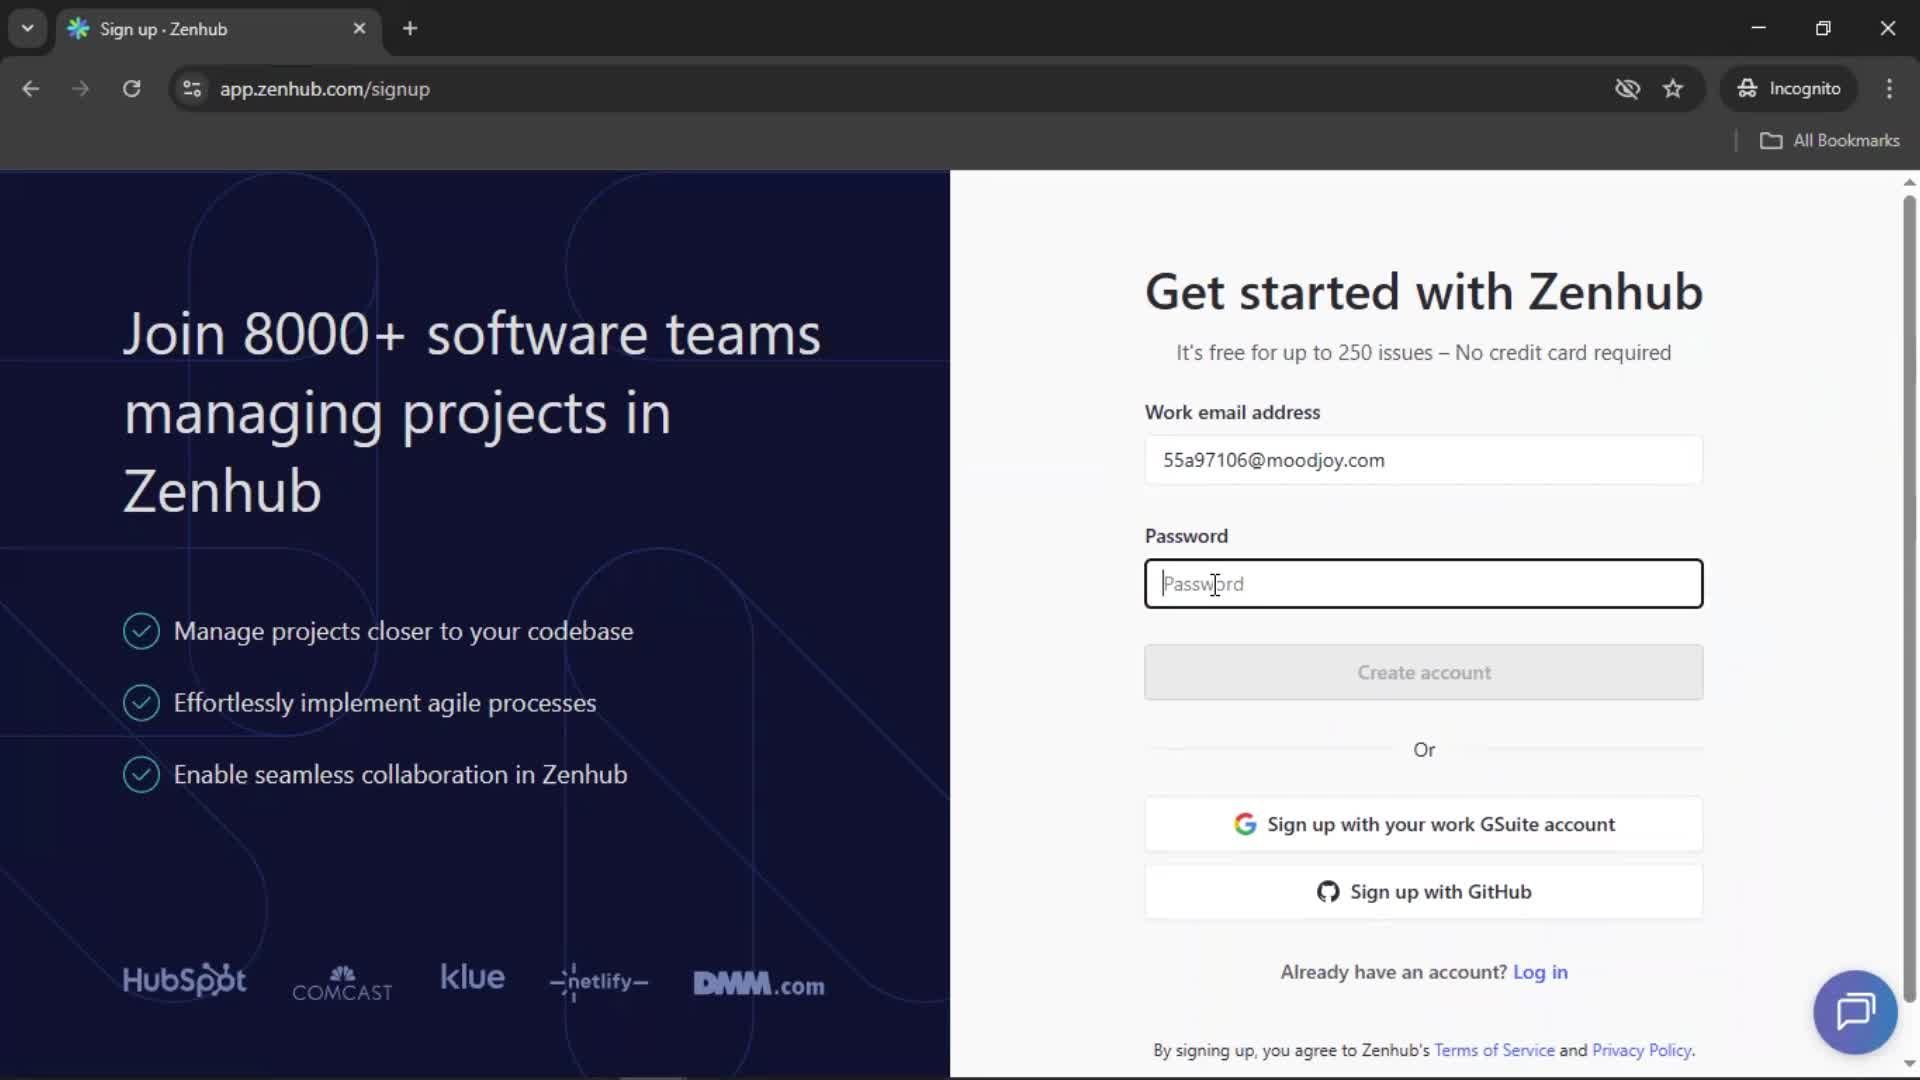This screenshot has width=1920, height=1080.
Task: Open the Privacy Policy link
Action: tap(1642, 1050)
